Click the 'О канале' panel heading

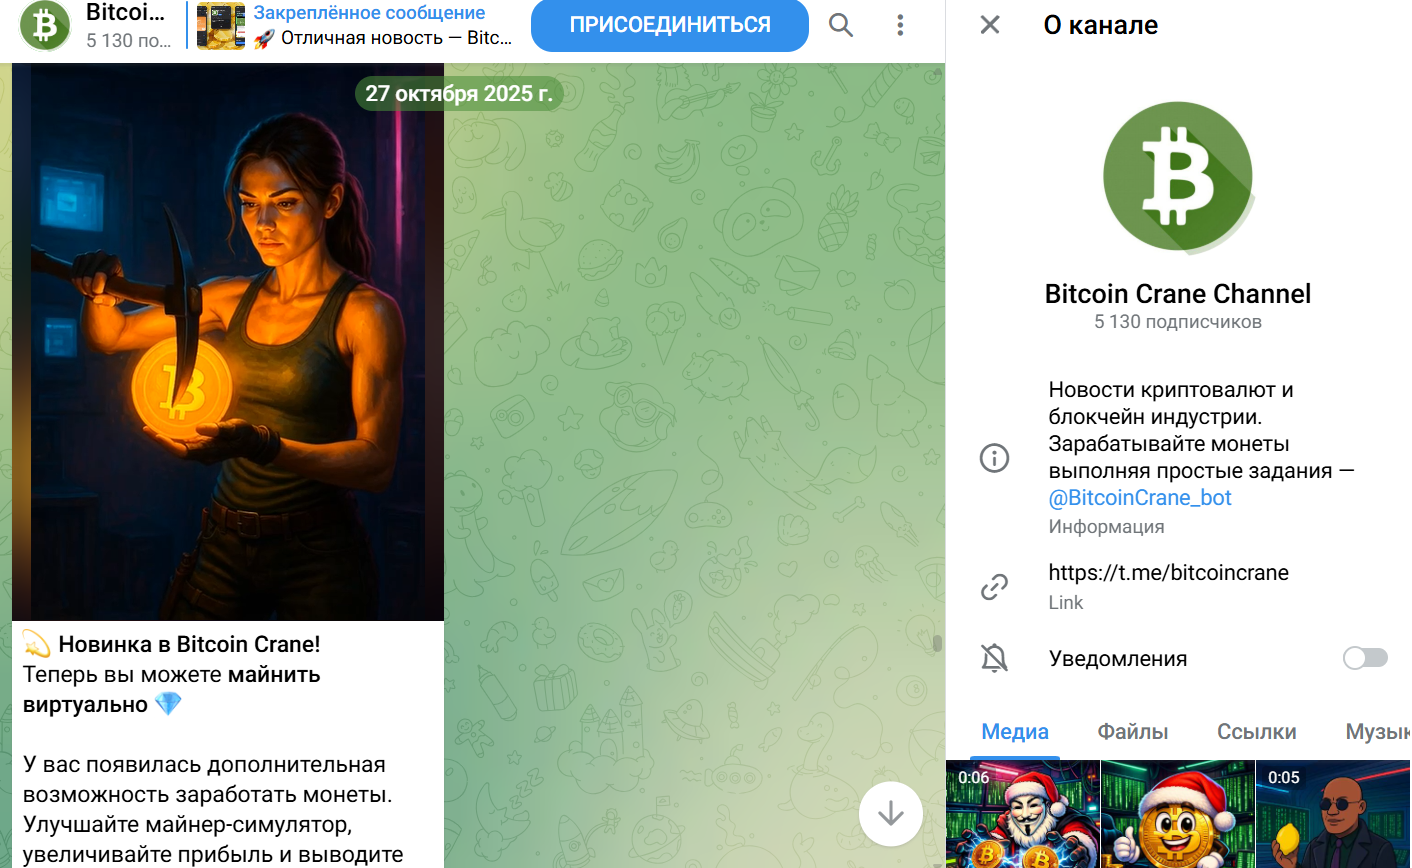pos(1101,25)
